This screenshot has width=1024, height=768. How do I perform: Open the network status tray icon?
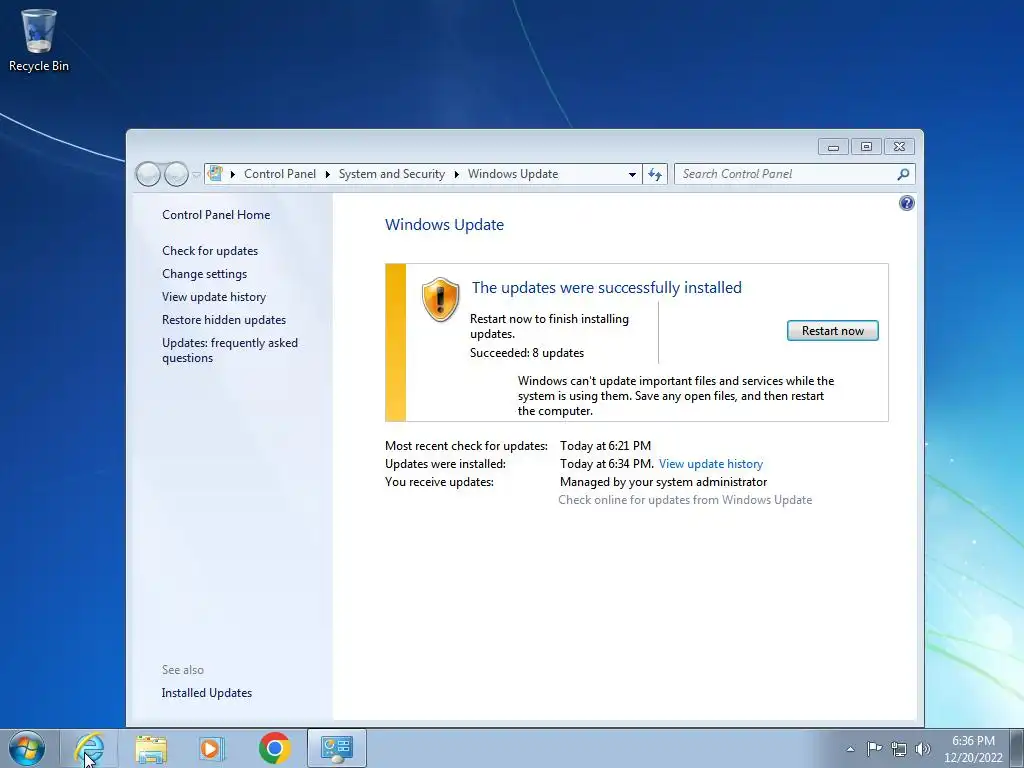point(899,749)
